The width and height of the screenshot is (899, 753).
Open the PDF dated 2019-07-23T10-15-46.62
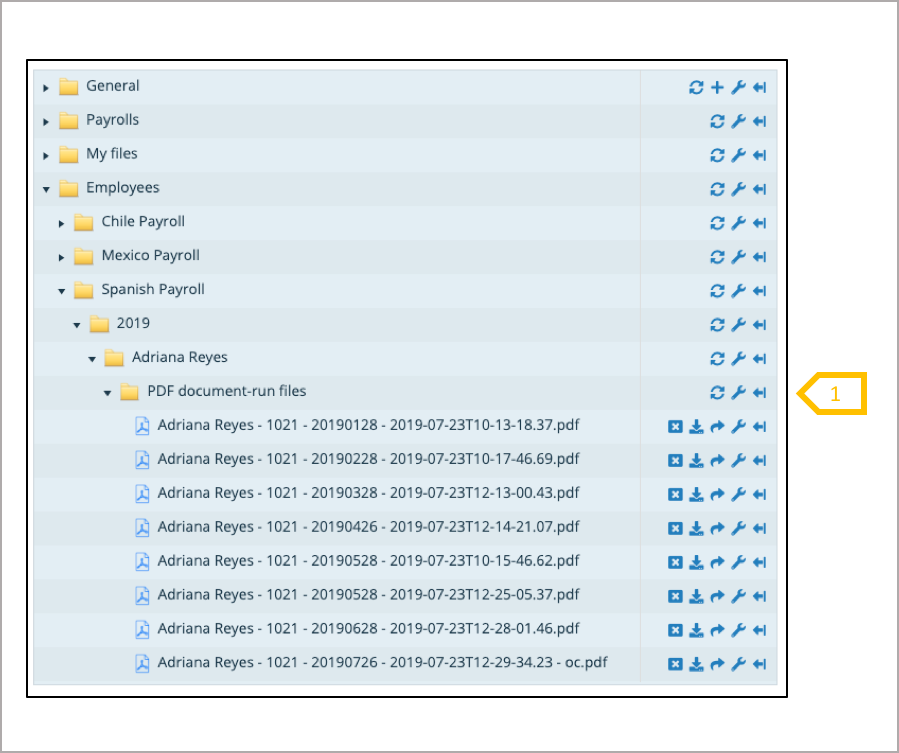[368, 561]
